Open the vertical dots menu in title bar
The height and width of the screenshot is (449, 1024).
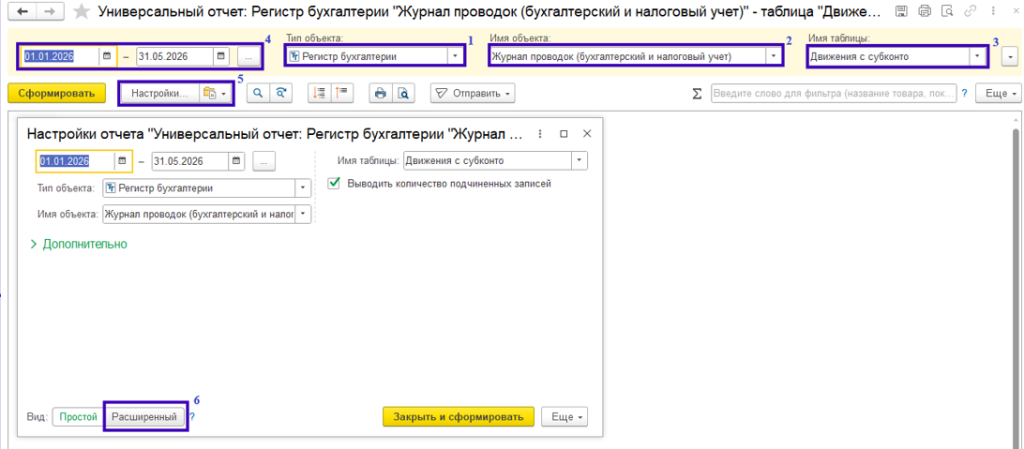click(x=991, y=10)
